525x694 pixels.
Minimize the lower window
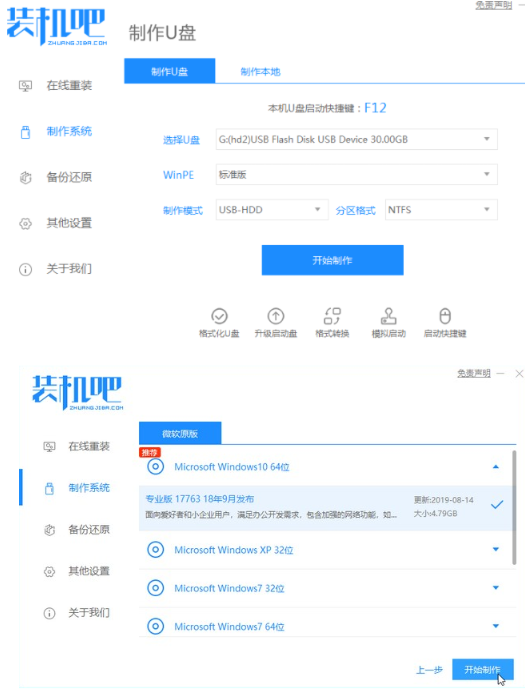coord(501,374)
